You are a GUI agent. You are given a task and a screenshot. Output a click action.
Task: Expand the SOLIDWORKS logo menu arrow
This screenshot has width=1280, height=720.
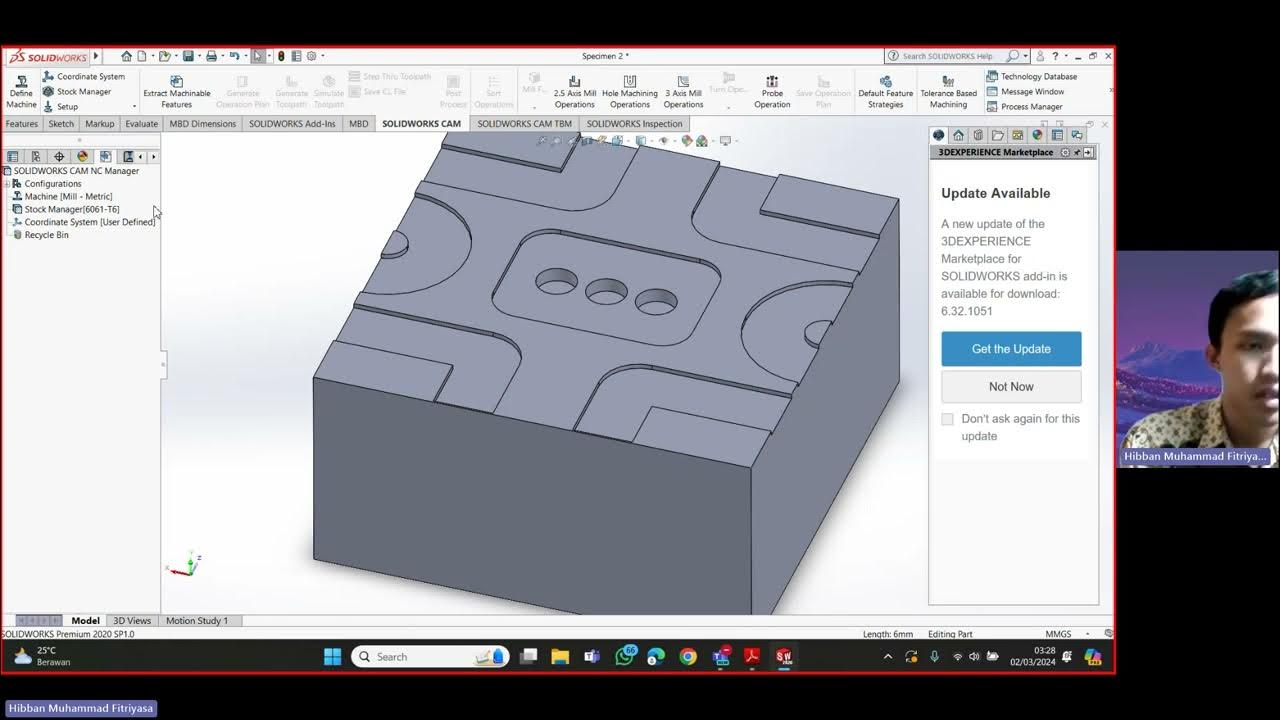pos(96,56)
